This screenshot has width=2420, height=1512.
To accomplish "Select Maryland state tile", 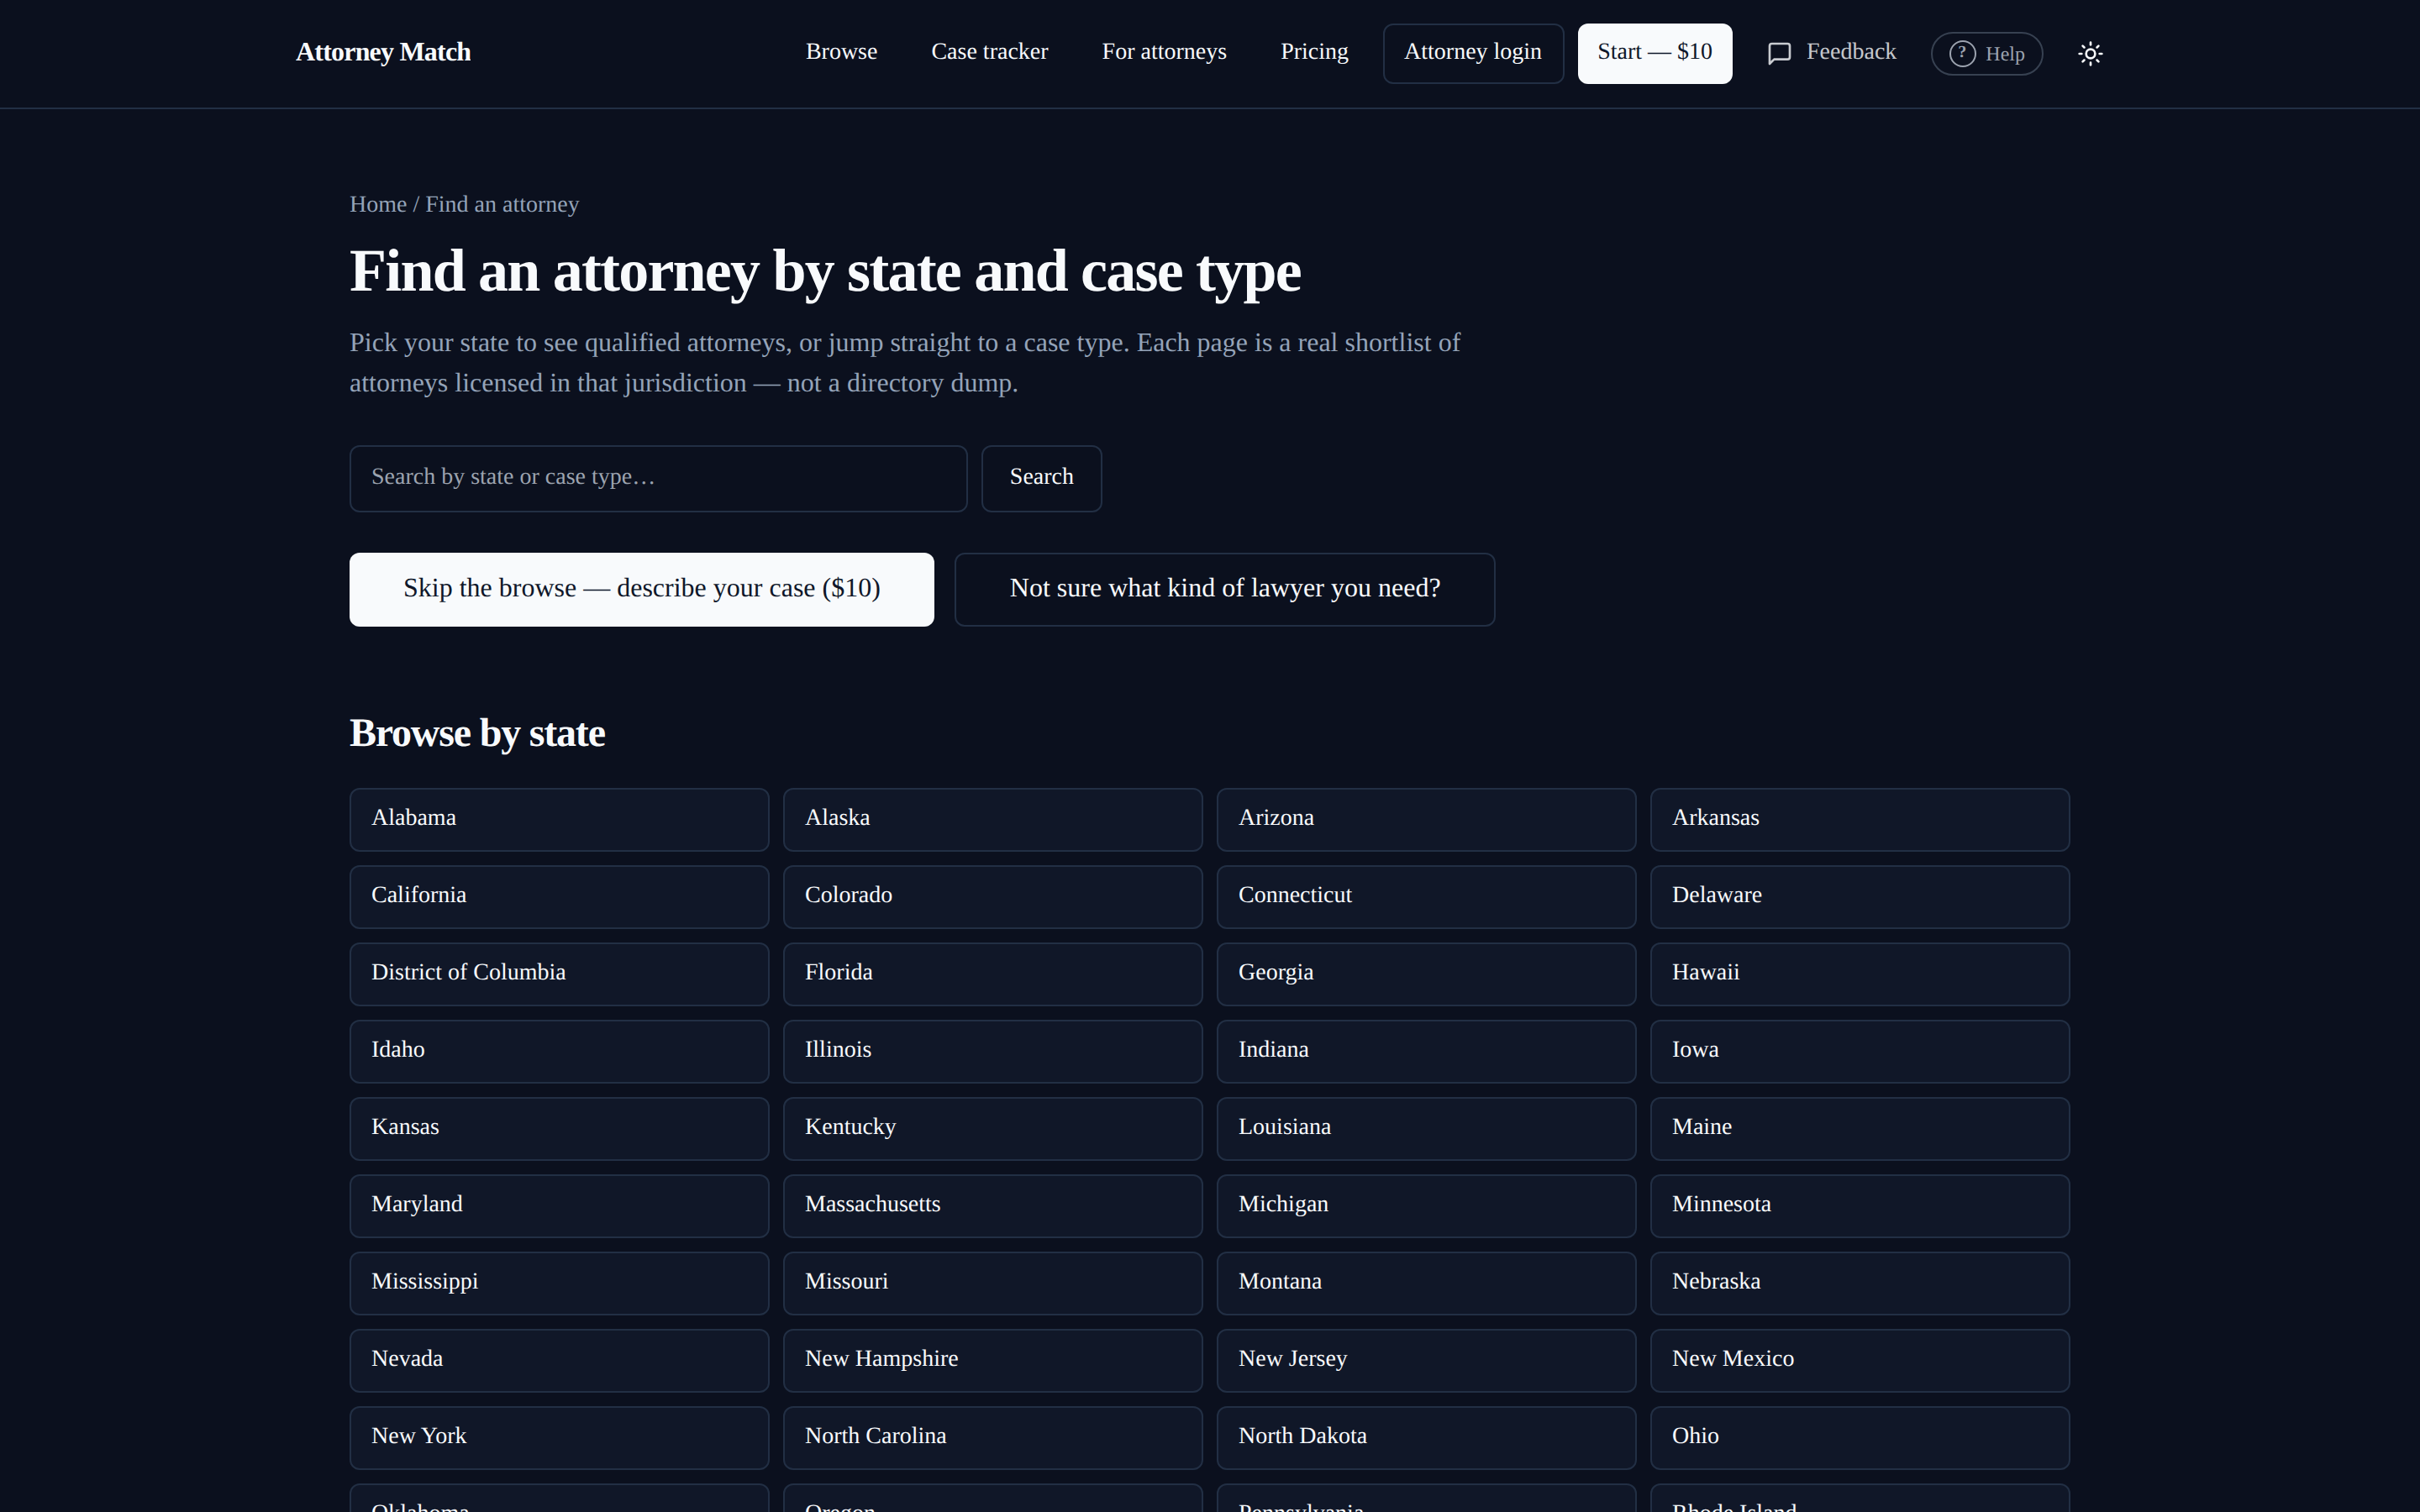I will click(559, 1205).
